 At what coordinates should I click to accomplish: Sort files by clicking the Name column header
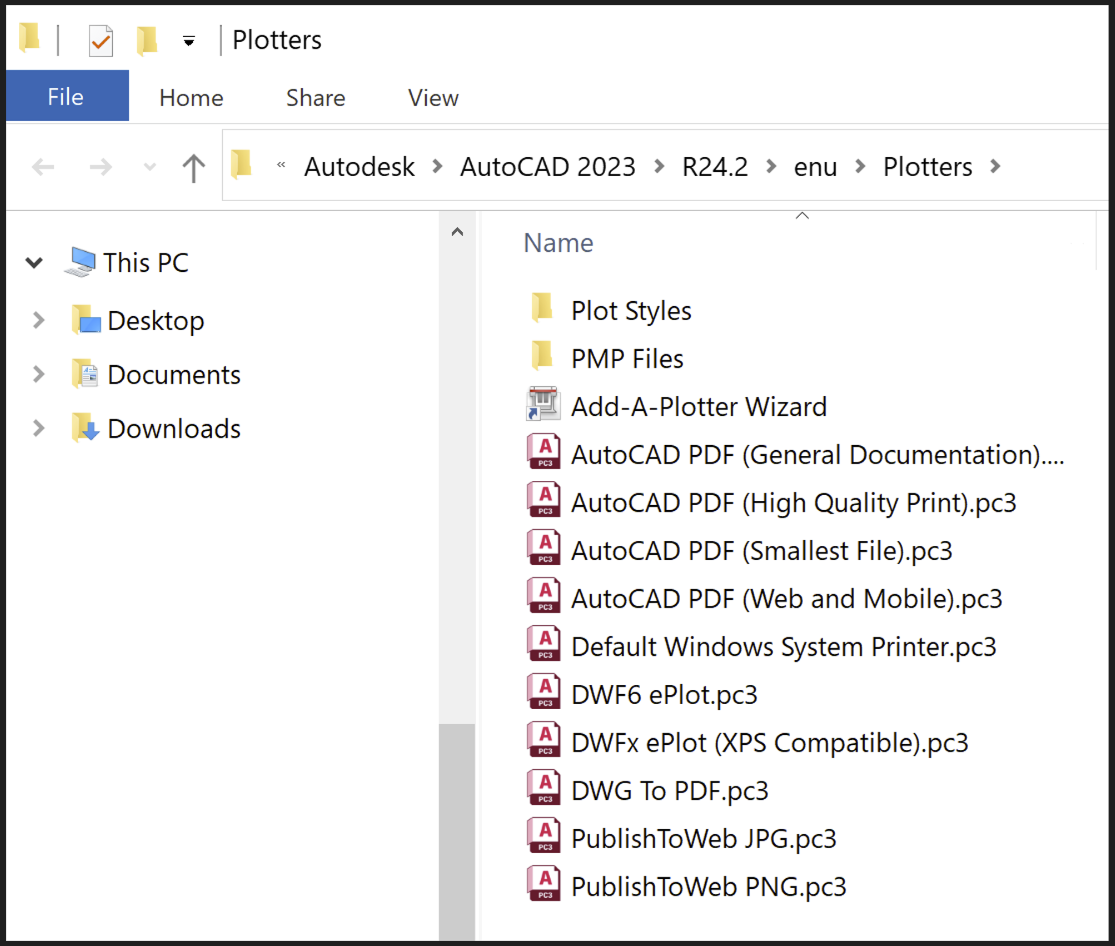coord(558,242)
